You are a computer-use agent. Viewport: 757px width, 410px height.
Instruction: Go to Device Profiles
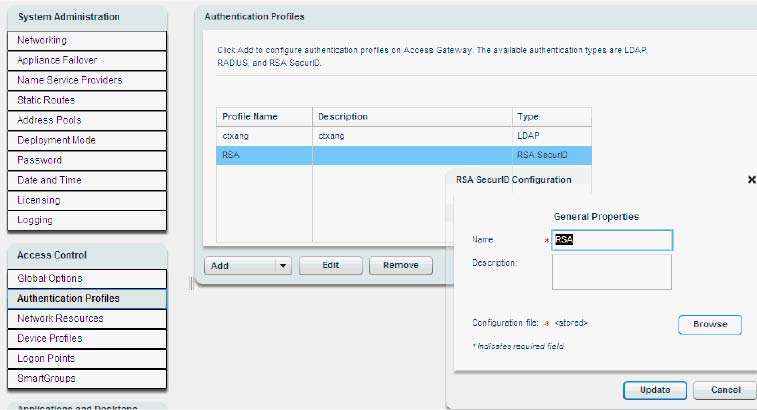click(87, 339)
